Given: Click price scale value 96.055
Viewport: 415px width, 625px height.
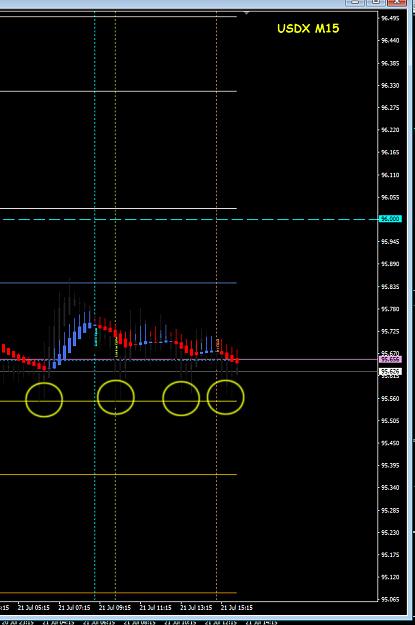Looking at the screenshot, I should [x=390, y=197].
